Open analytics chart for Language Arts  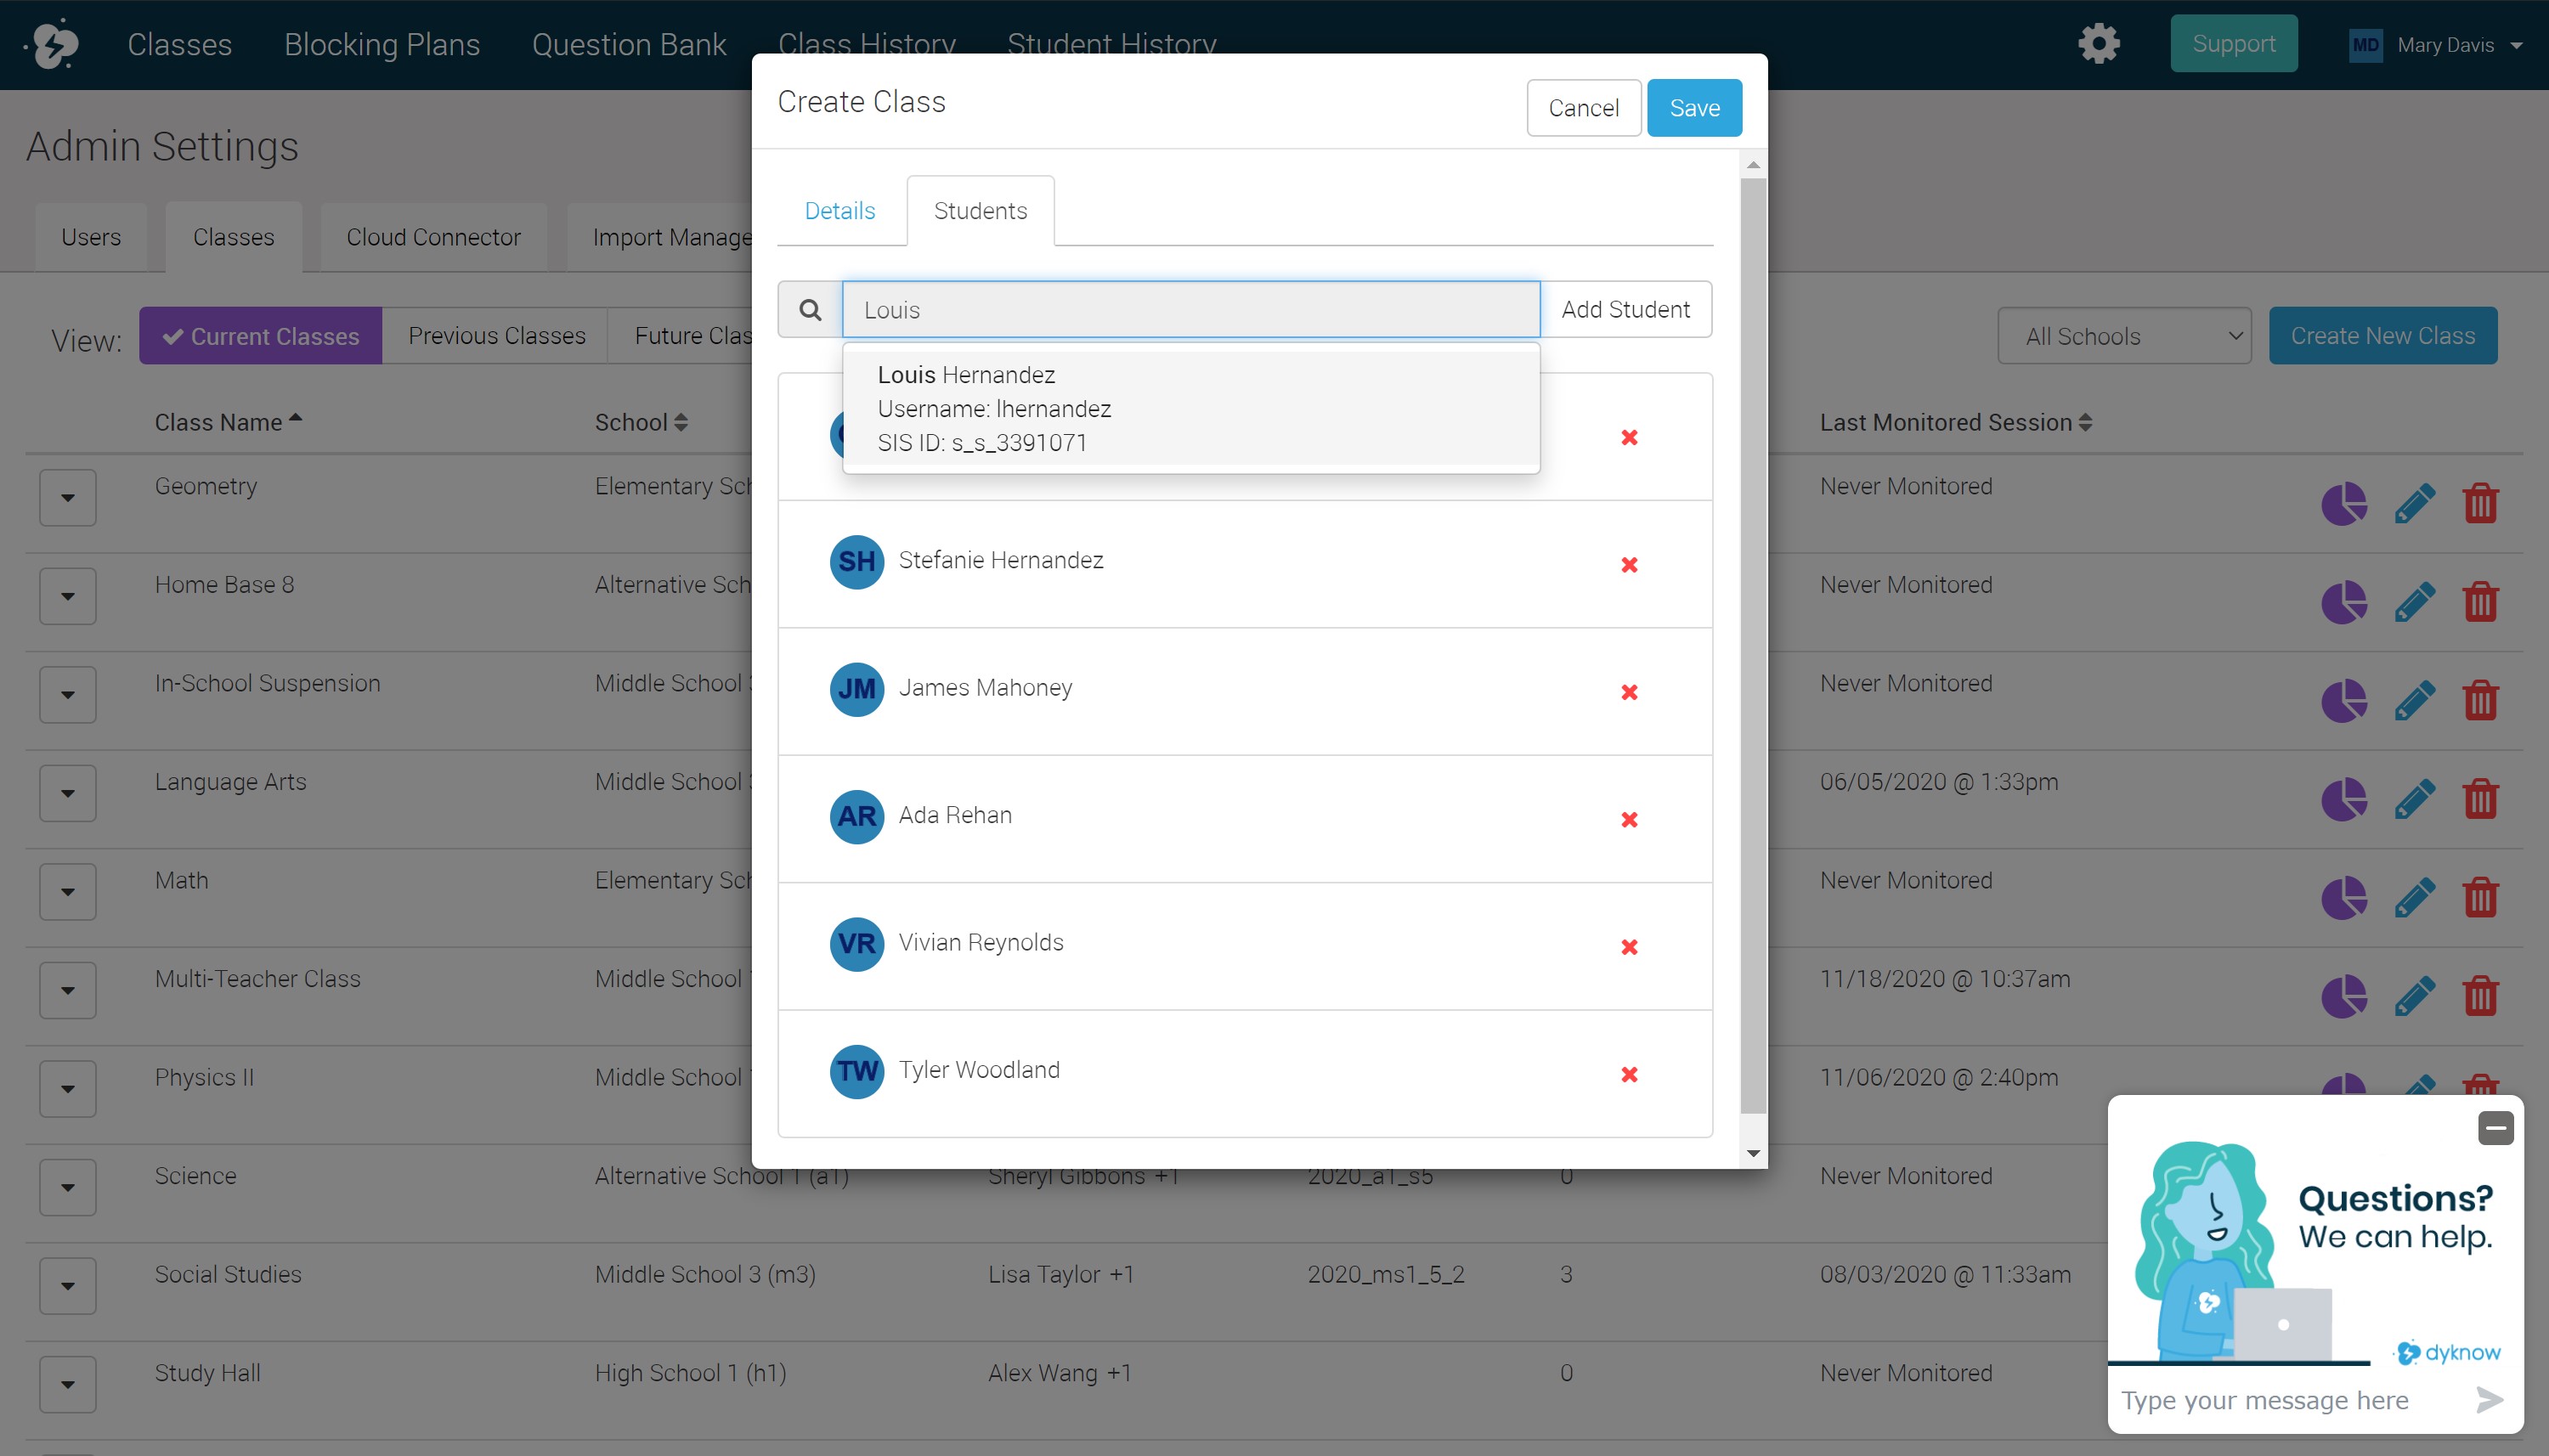[x=2343, y=799]
